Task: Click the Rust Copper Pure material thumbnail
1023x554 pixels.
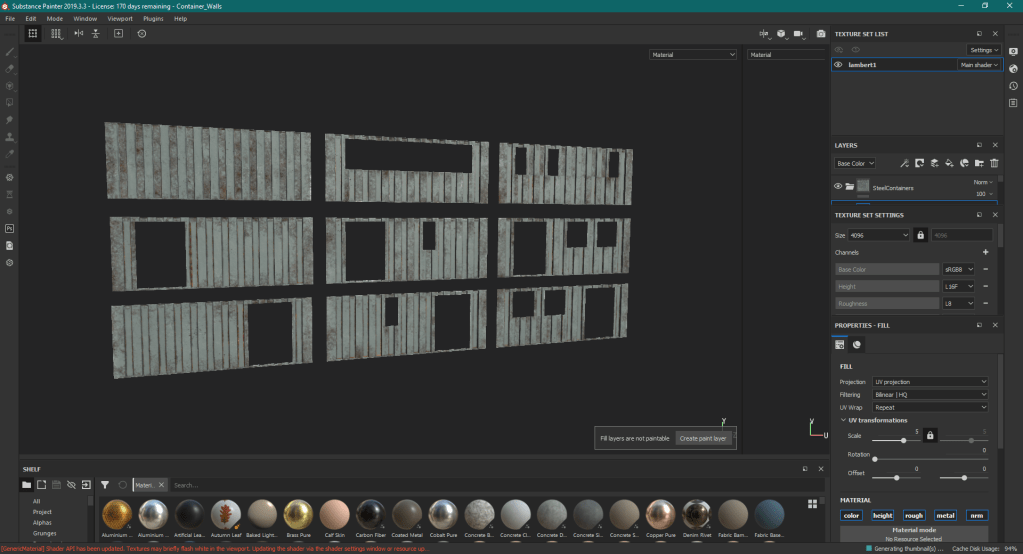Action: pos(661,514)
